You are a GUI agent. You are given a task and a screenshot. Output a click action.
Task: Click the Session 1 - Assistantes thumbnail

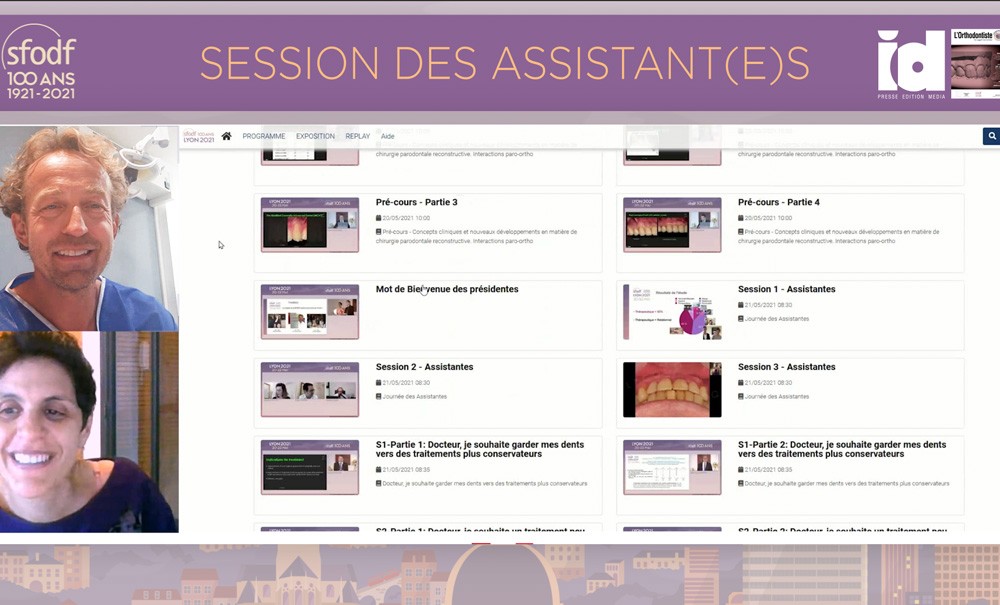pyautogui.click(x=672, y=312)
